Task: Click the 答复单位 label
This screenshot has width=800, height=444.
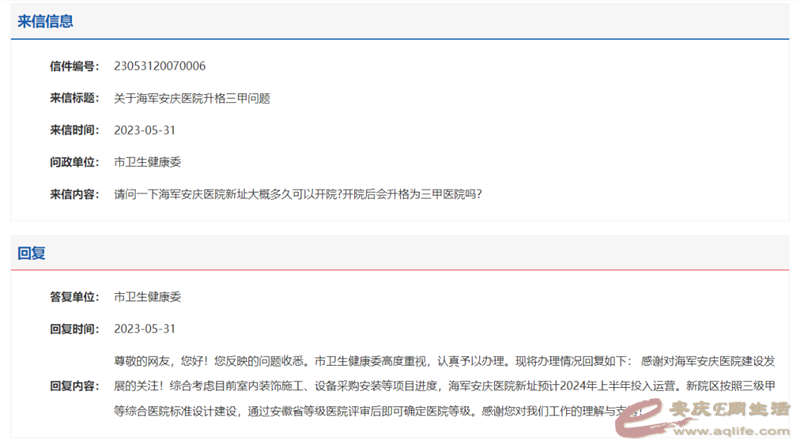Action: coord(74,297)
